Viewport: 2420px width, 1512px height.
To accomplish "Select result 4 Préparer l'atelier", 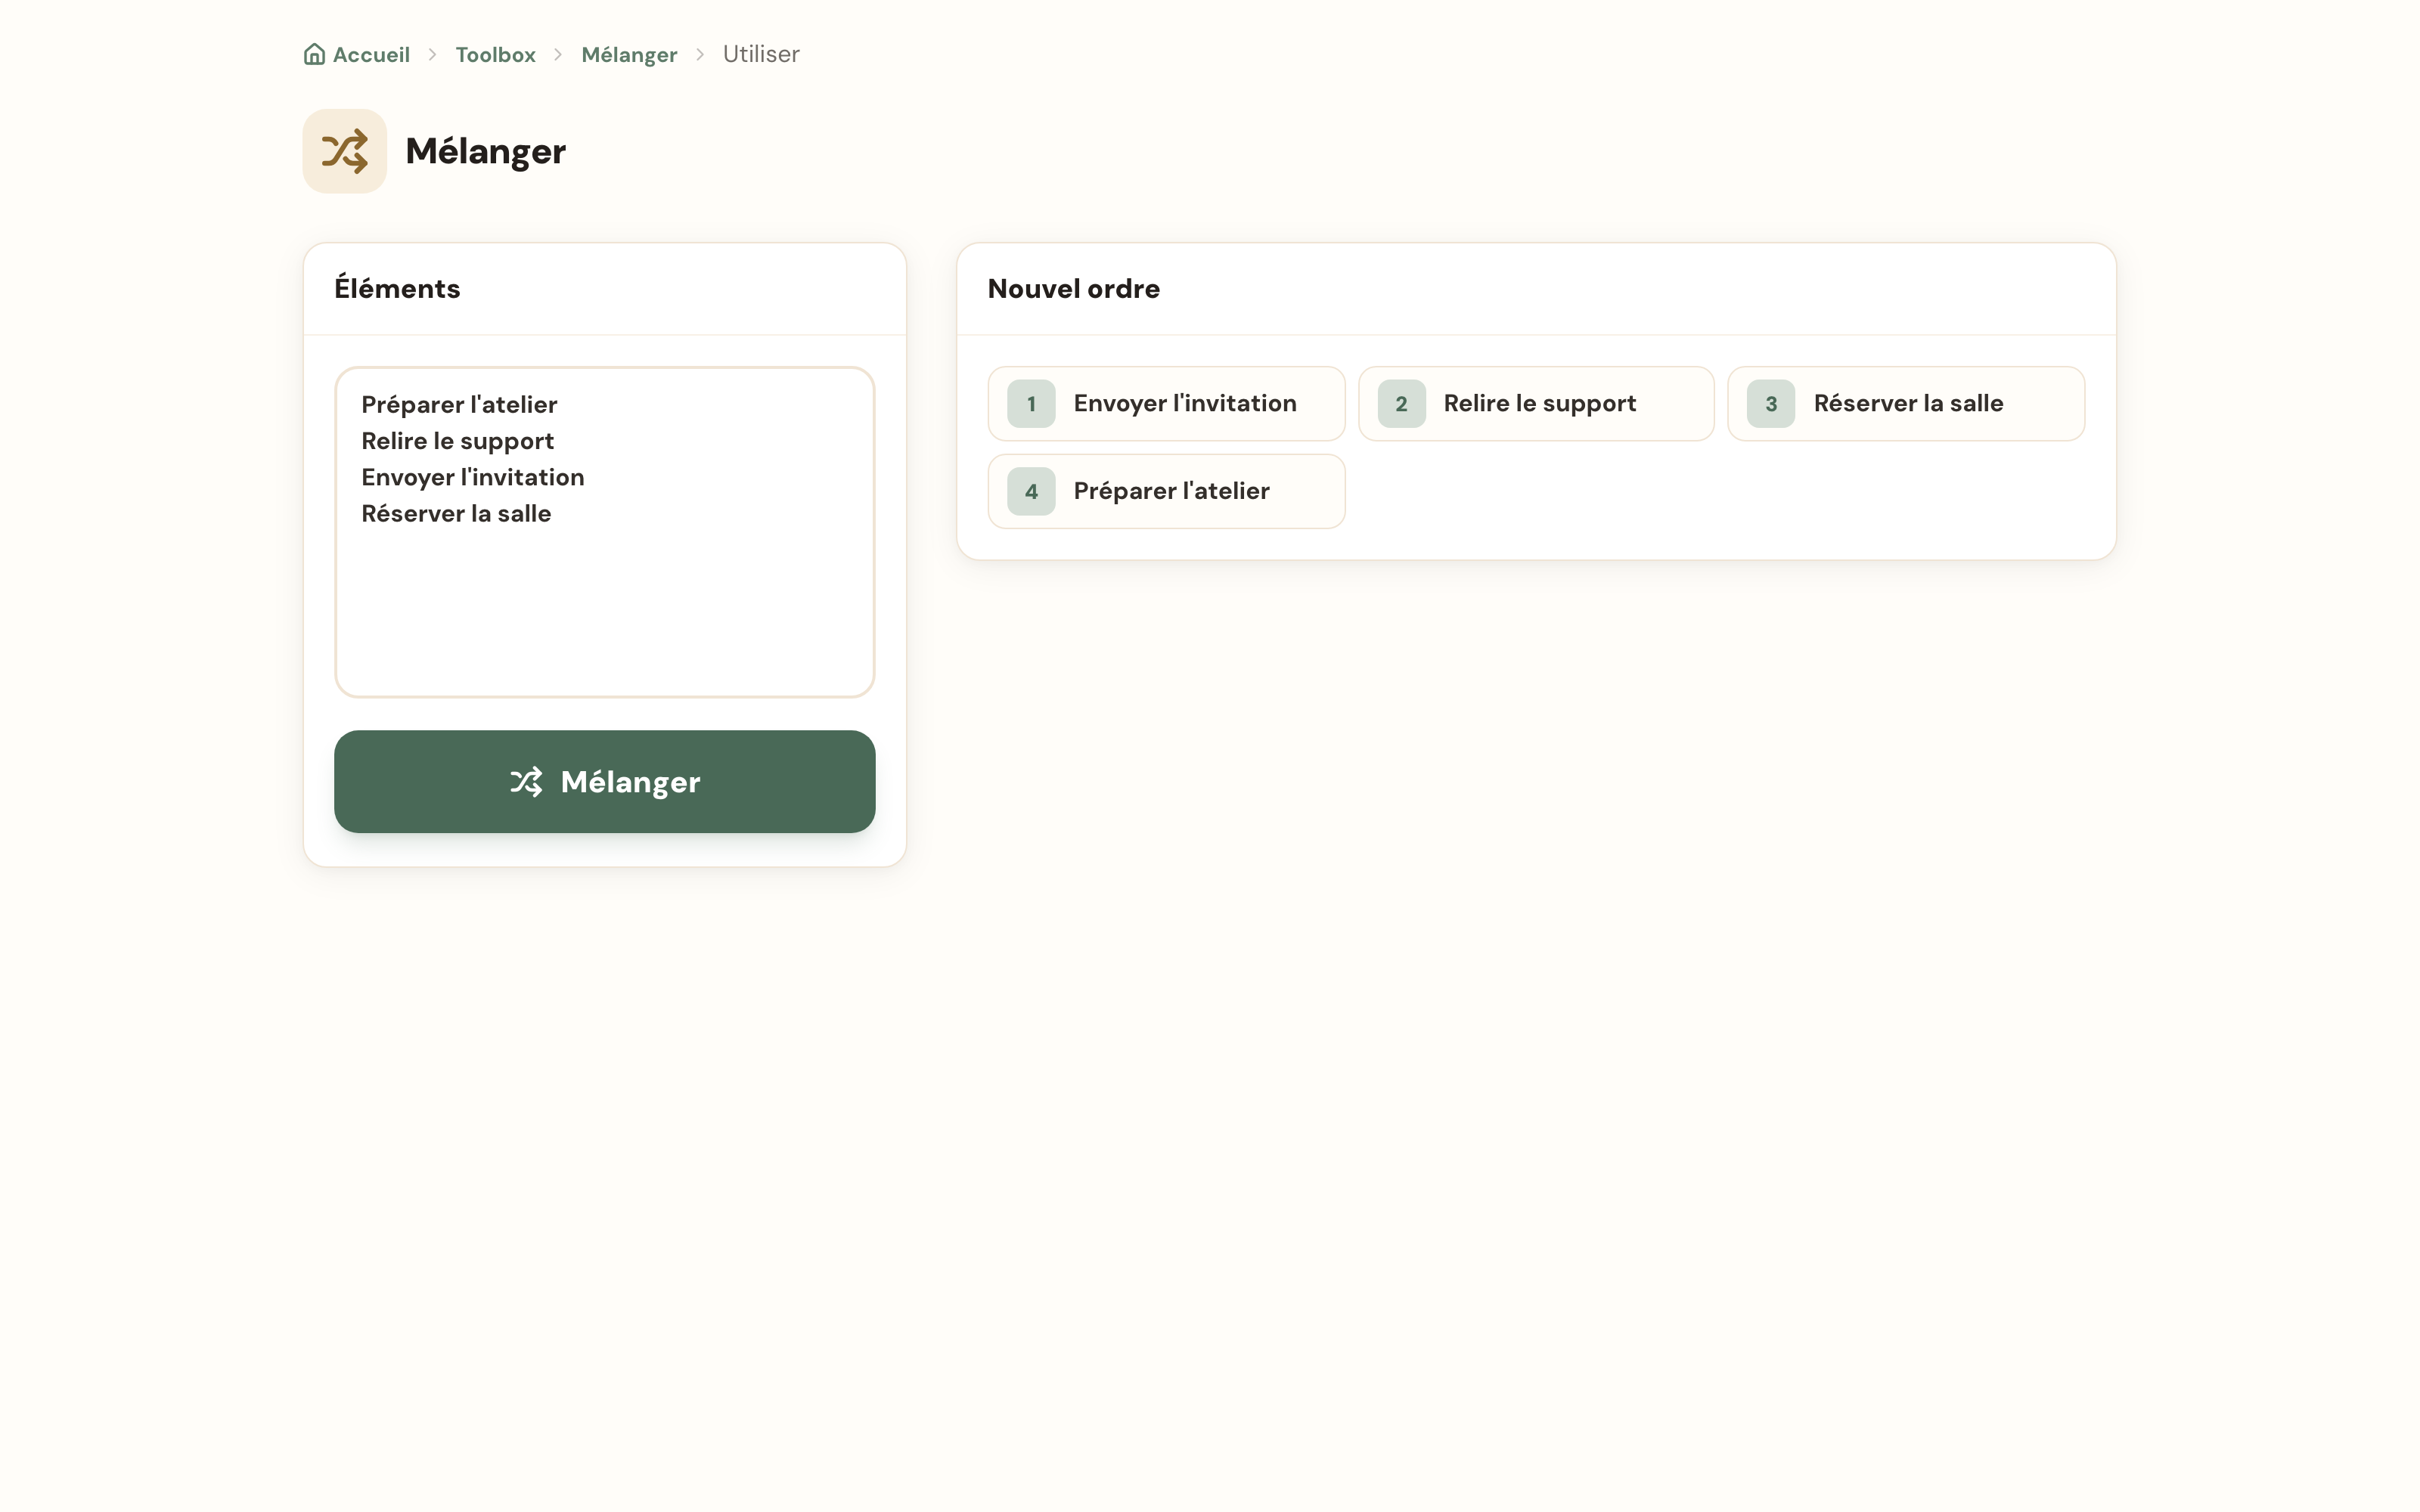I will (1166, 491).
